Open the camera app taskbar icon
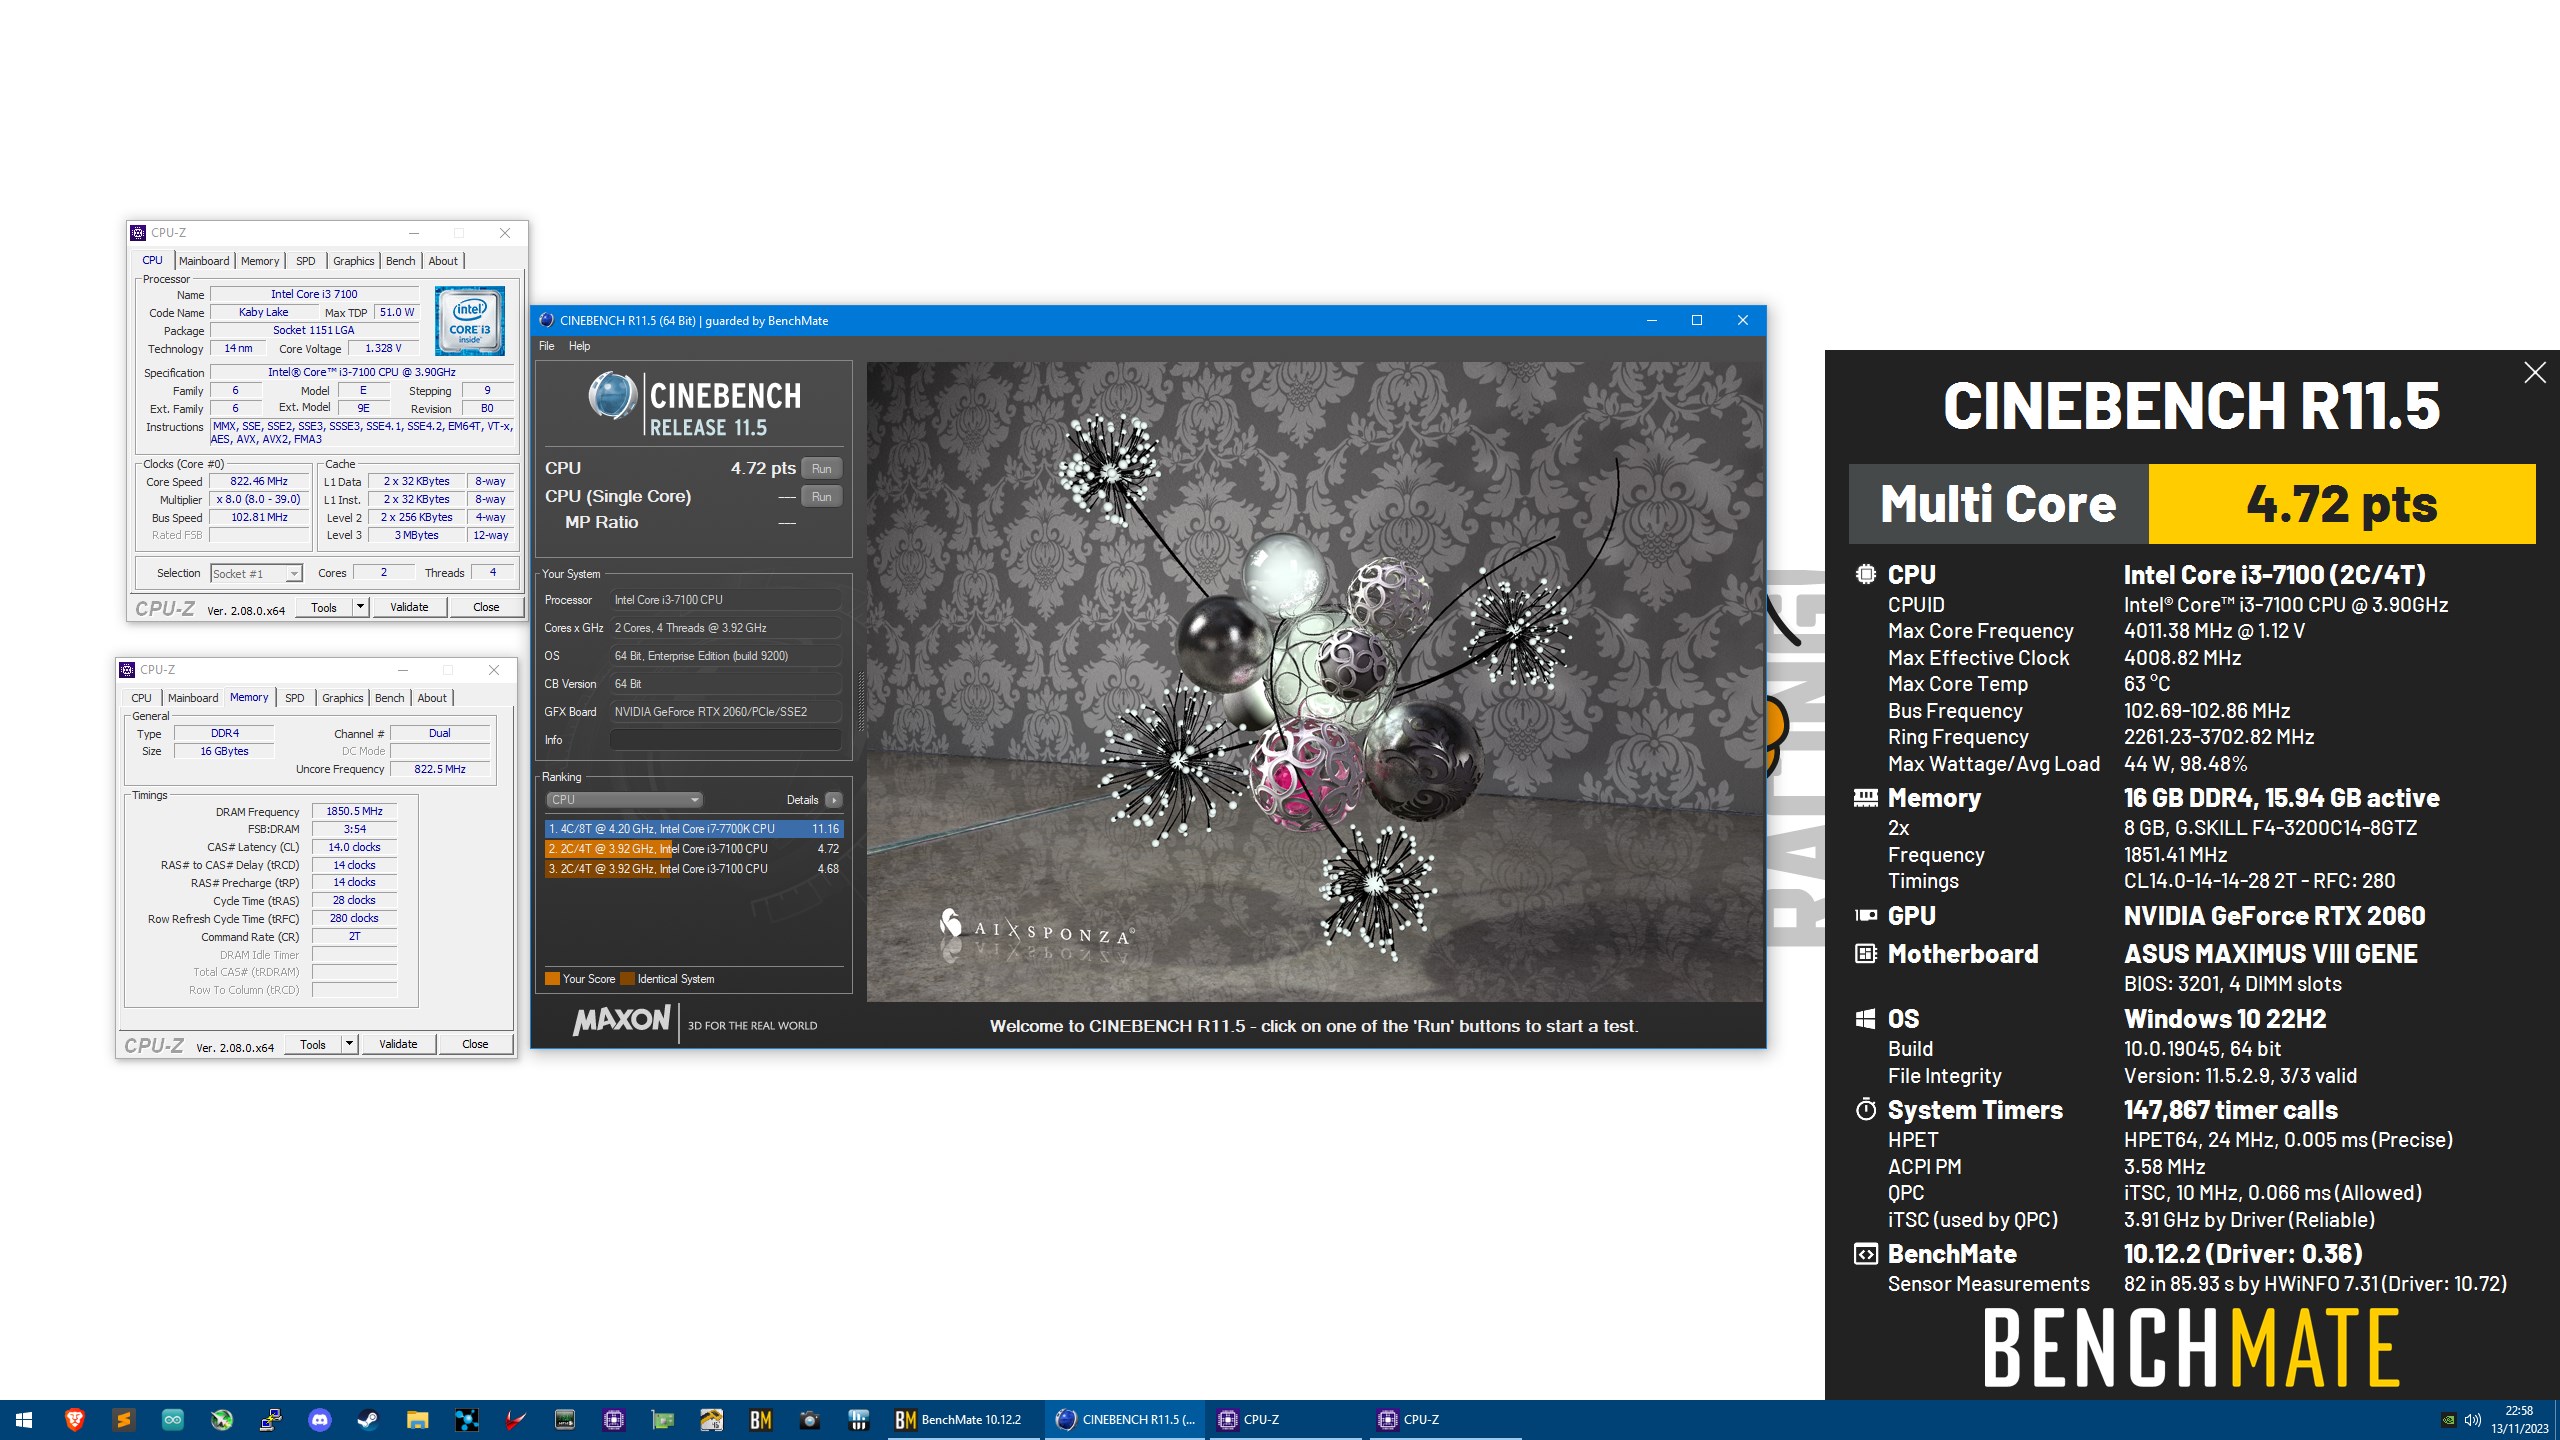This screenshot has height=1440, width=2560. [809, 1419]
